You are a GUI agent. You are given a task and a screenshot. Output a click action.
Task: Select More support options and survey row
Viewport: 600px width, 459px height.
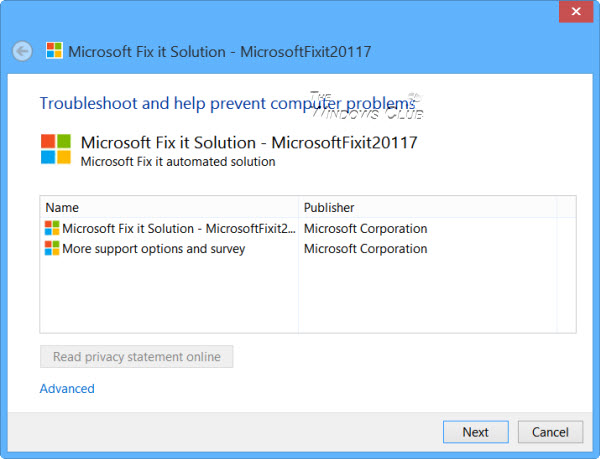coord(308,249)
